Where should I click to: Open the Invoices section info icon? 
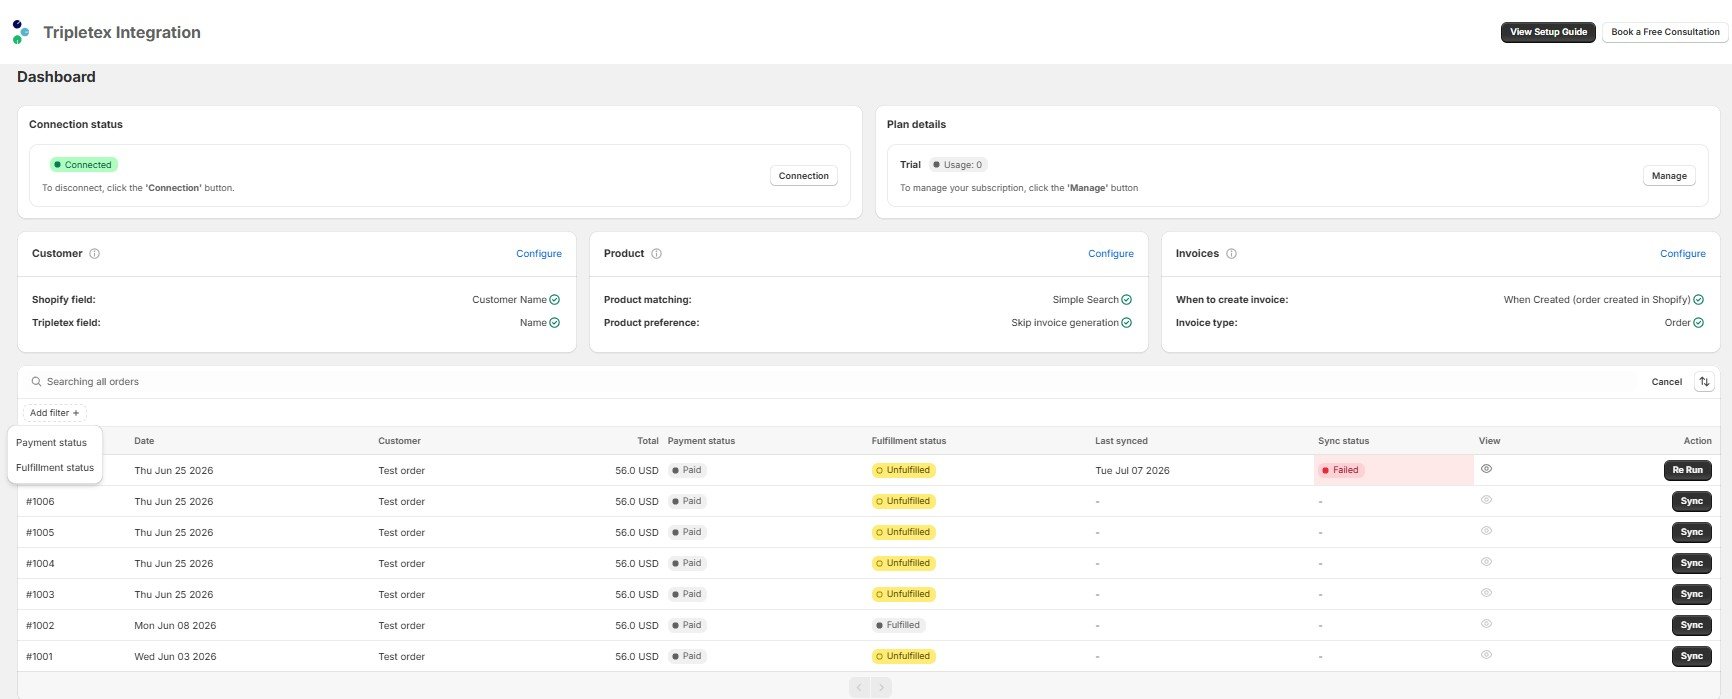click(1232, 254)
